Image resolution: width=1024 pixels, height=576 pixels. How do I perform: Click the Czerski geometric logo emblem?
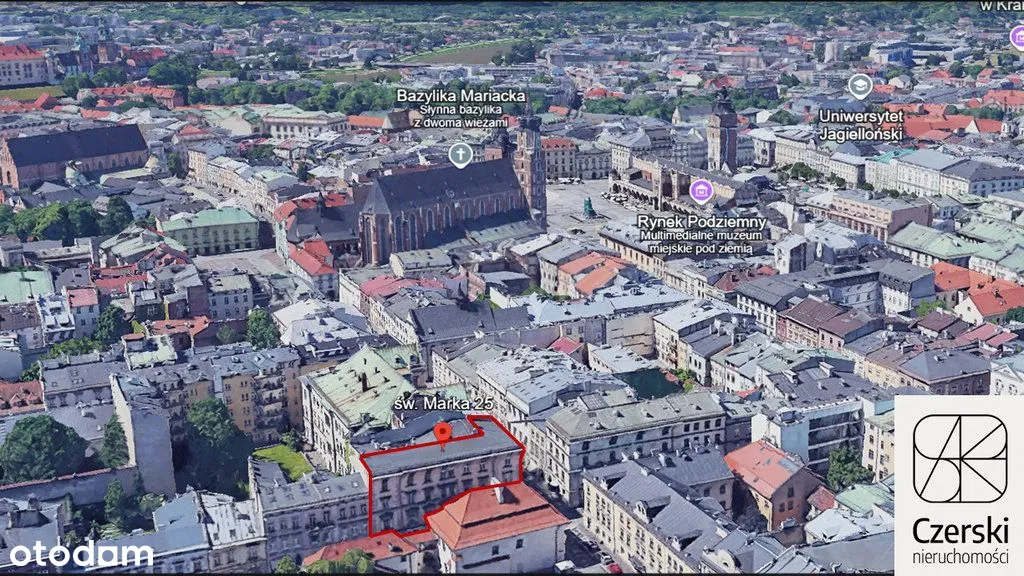pyautogui.click(x=959, y=458)
